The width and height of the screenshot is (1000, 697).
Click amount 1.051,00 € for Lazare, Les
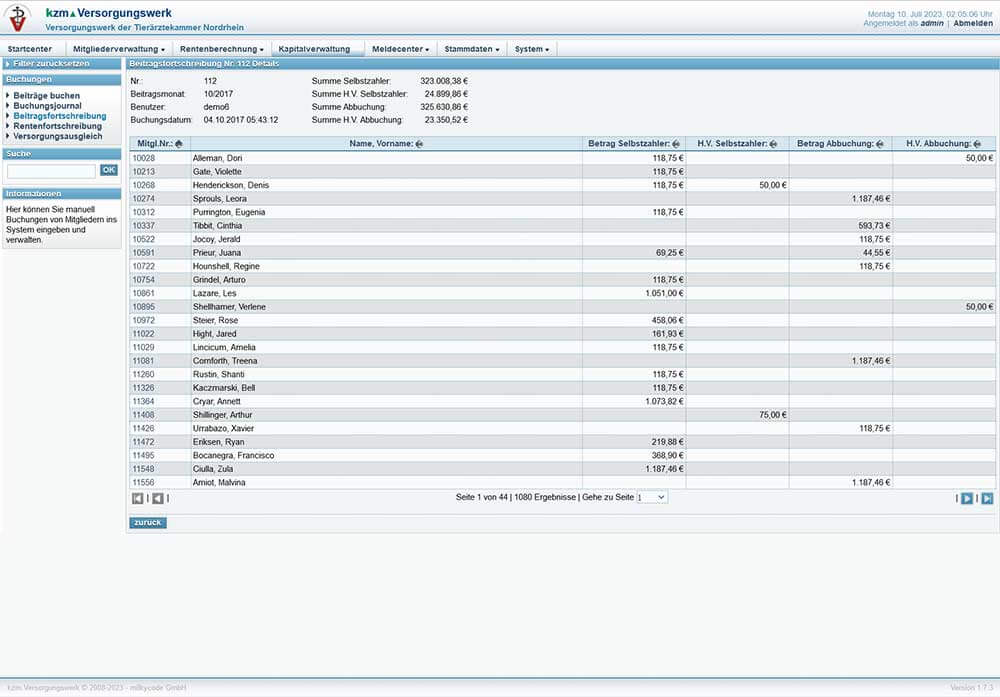click(664, 293)
